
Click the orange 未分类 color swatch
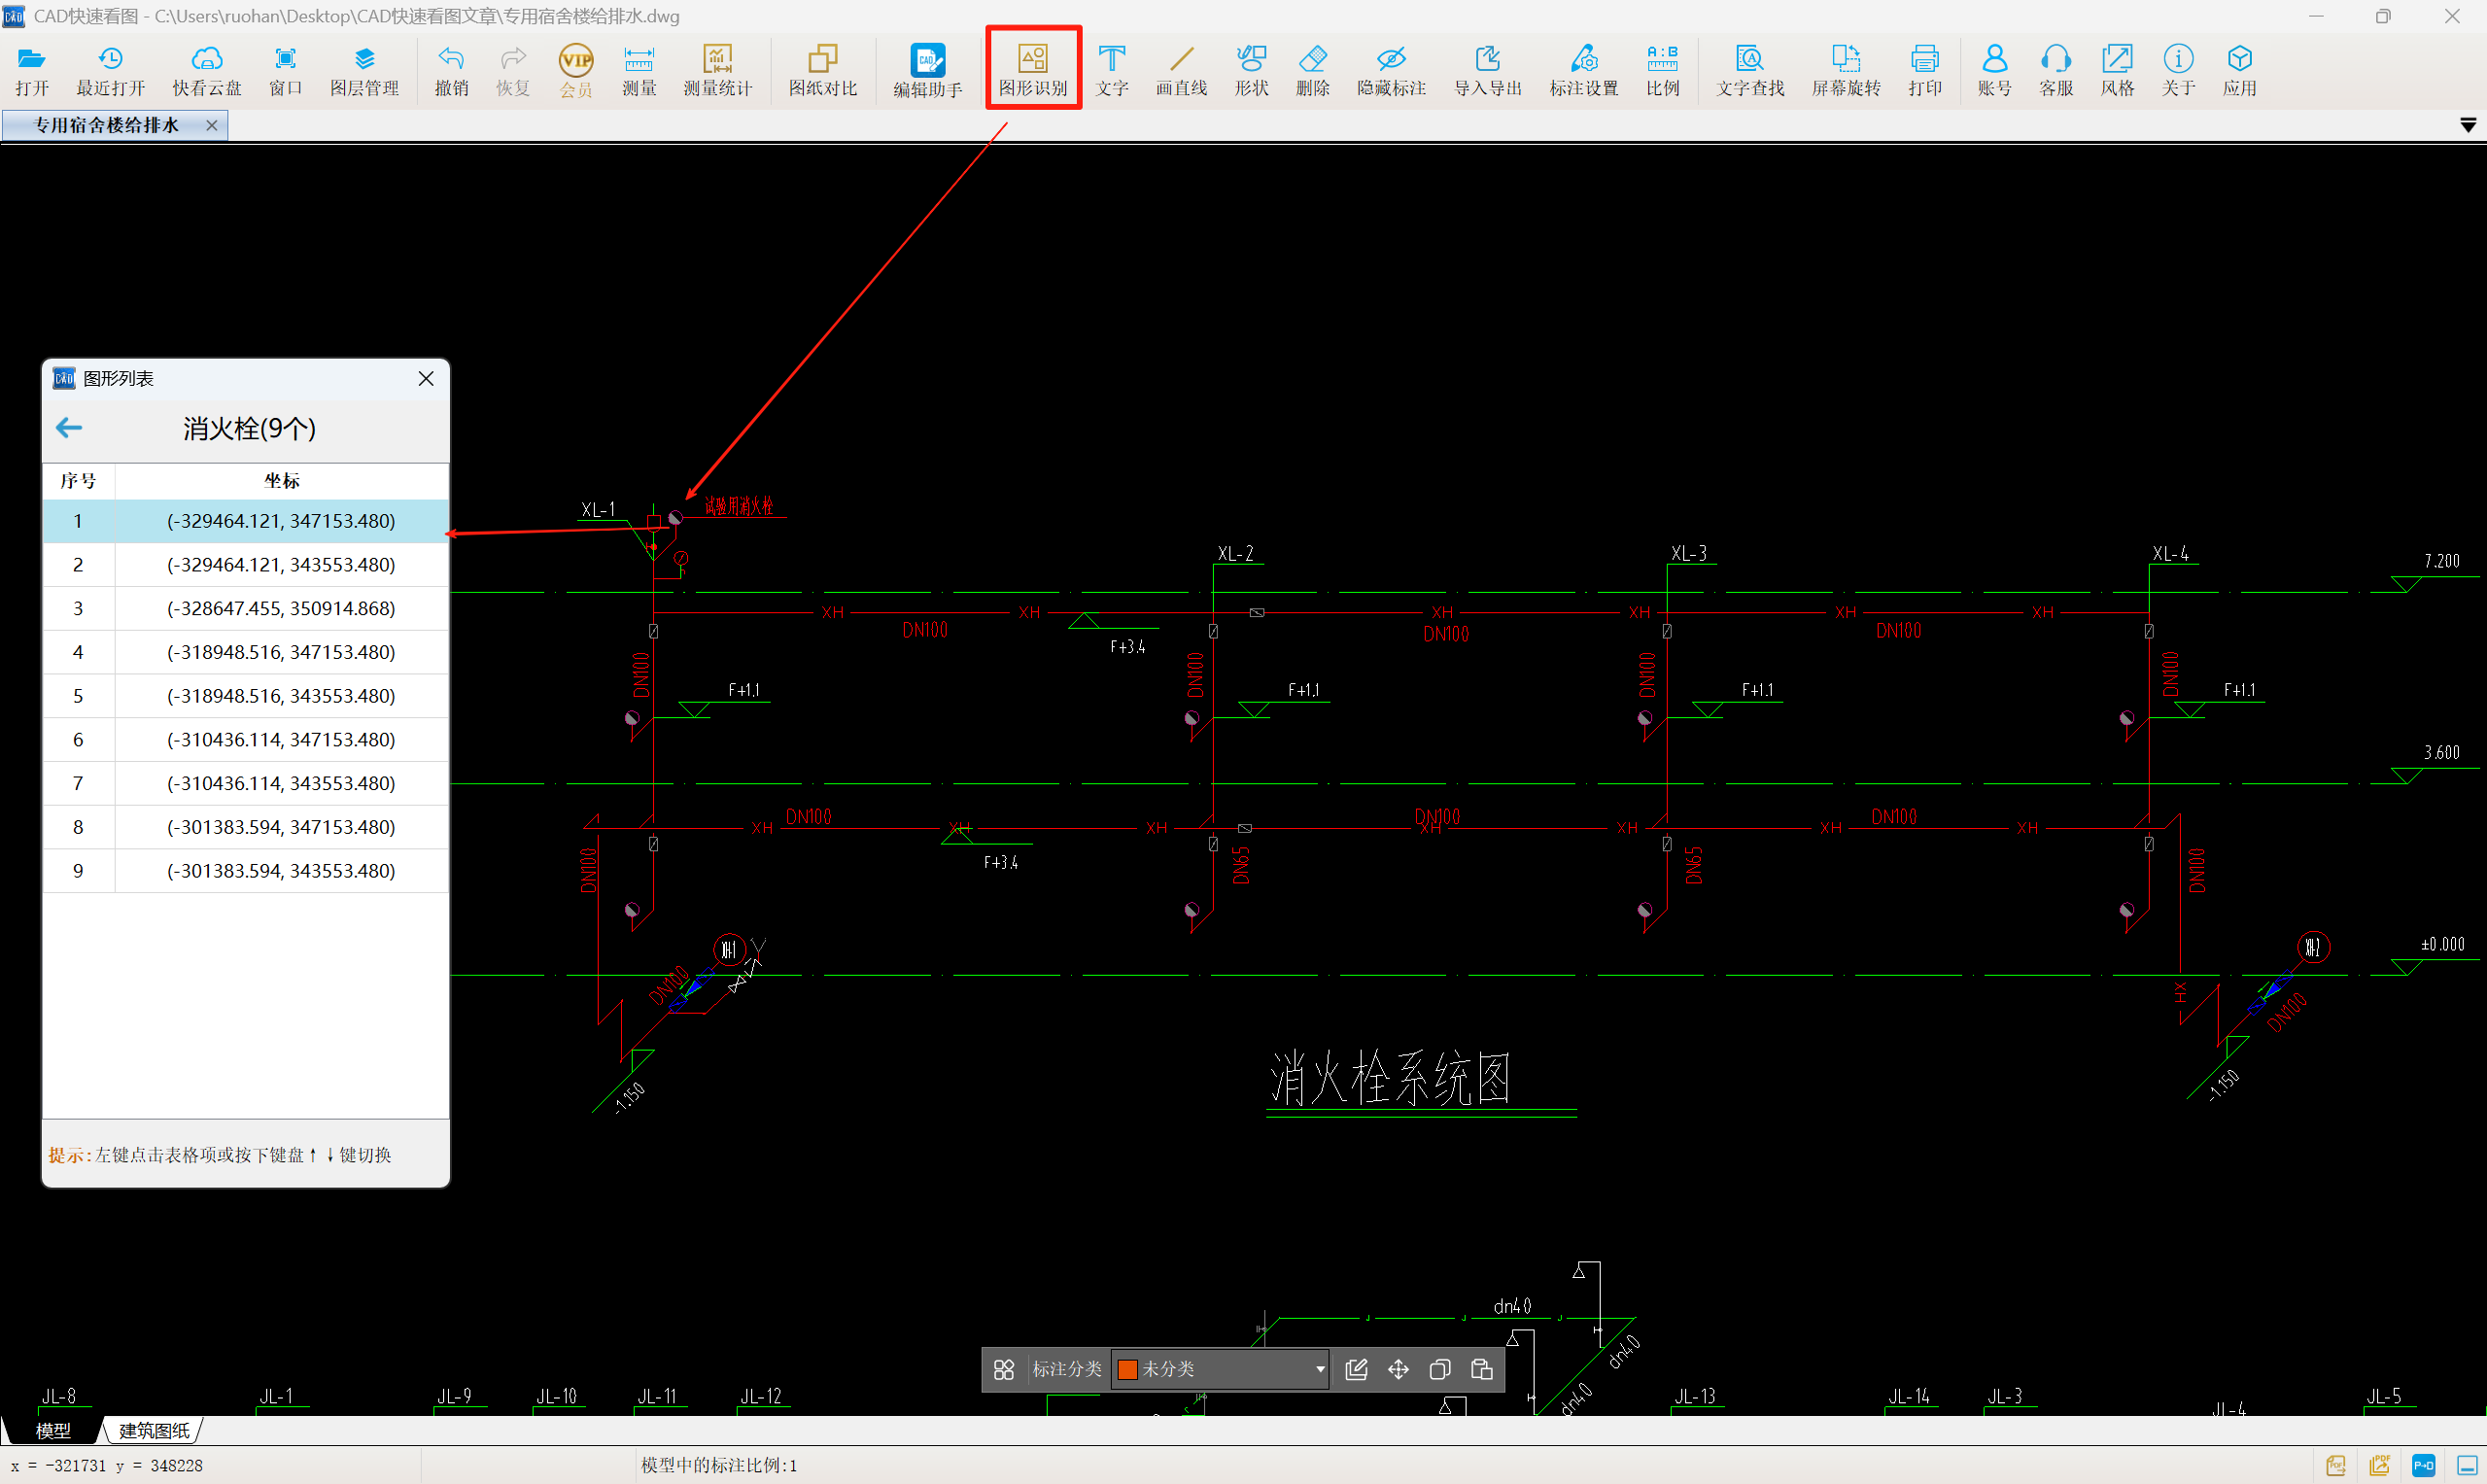pyautogui.click(x=1127, y=1369)
